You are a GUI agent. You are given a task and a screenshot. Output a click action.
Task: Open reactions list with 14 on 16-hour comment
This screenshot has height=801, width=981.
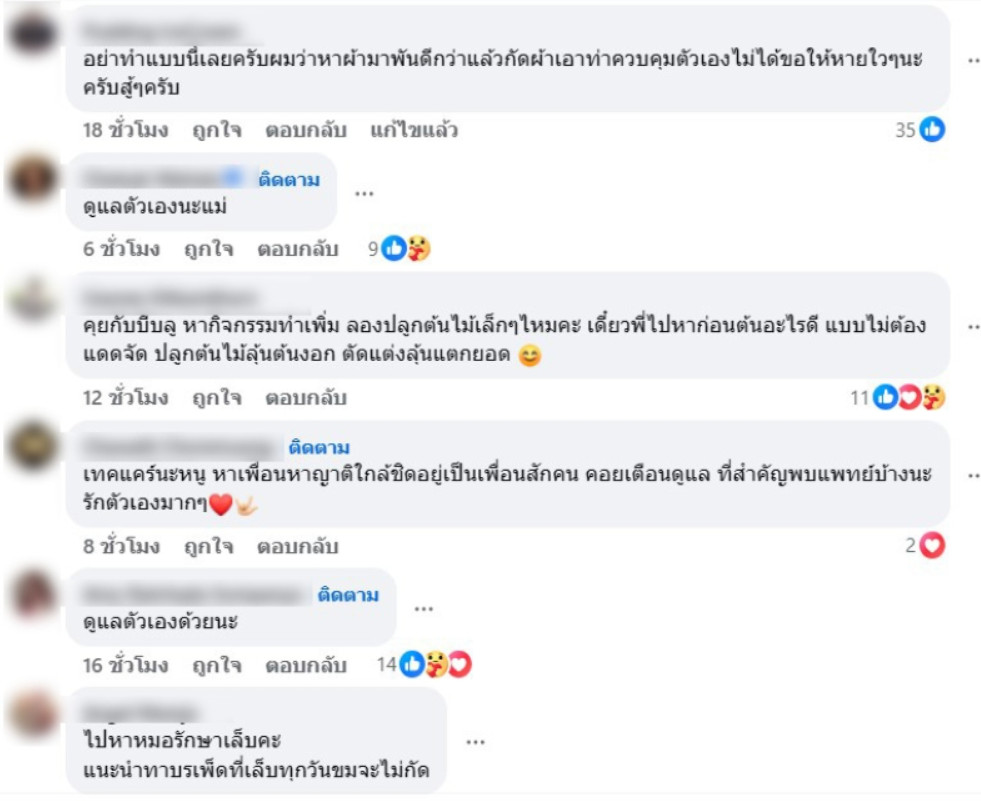pyautogui.click(x=424, y=665)
